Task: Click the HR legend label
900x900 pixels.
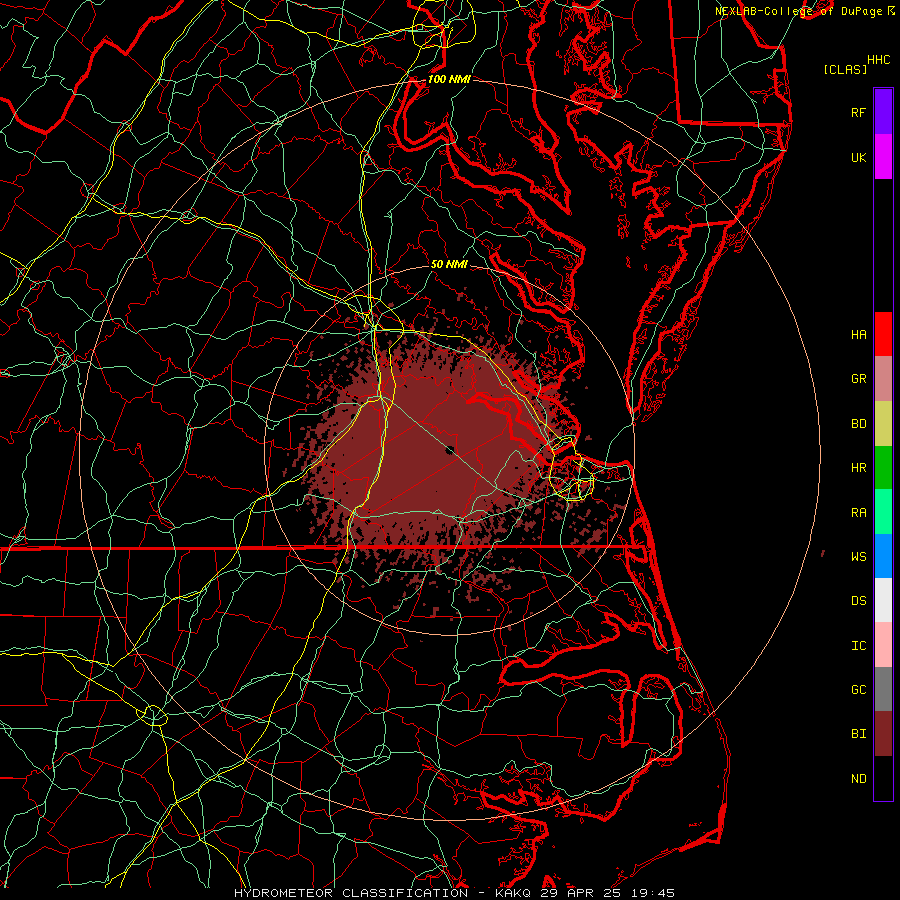Action: 858,468
